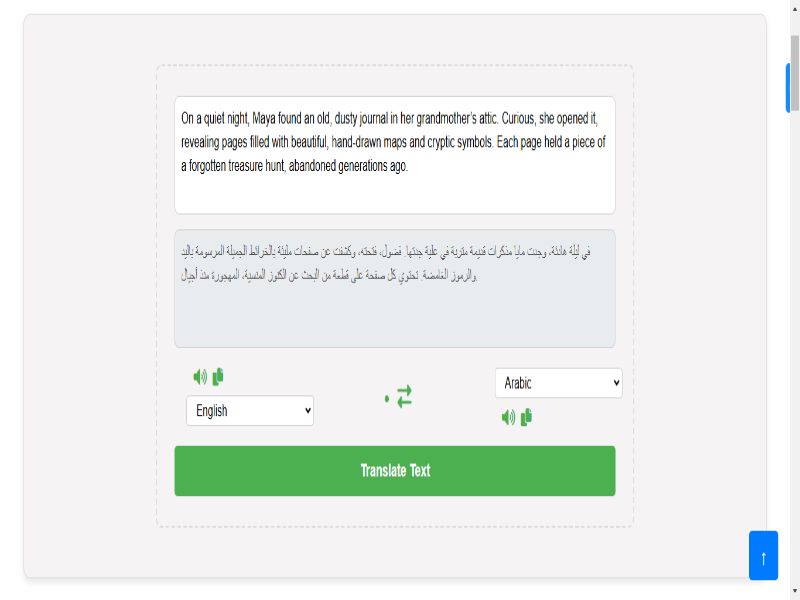
Task: Swap the source and target languages
Action: pos(404,397)
